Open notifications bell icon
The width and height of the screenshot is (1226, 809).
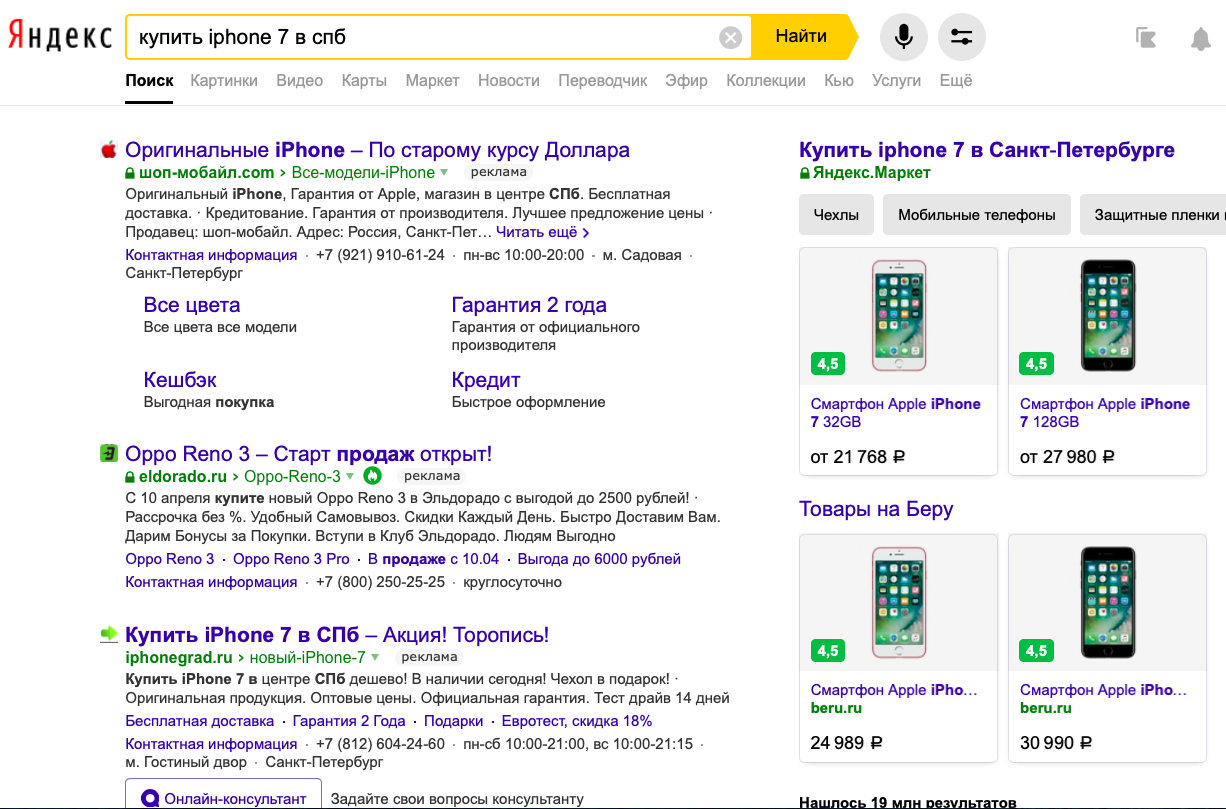pos(1201,38)
